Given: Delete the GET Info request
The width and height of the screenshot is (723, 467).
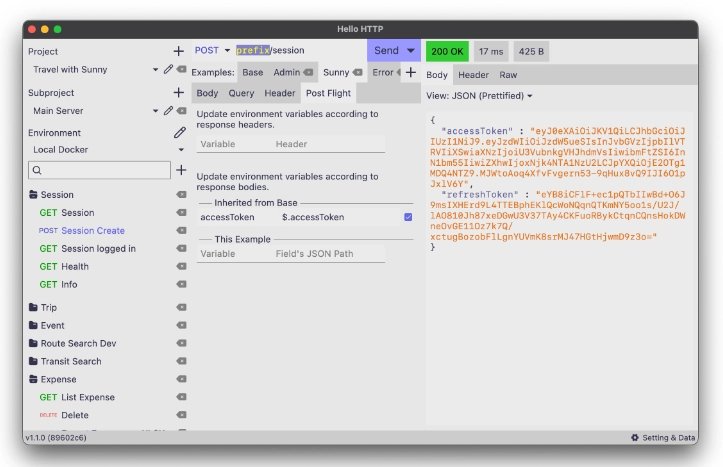Looking at the screenshot, I should click(182, 284).
